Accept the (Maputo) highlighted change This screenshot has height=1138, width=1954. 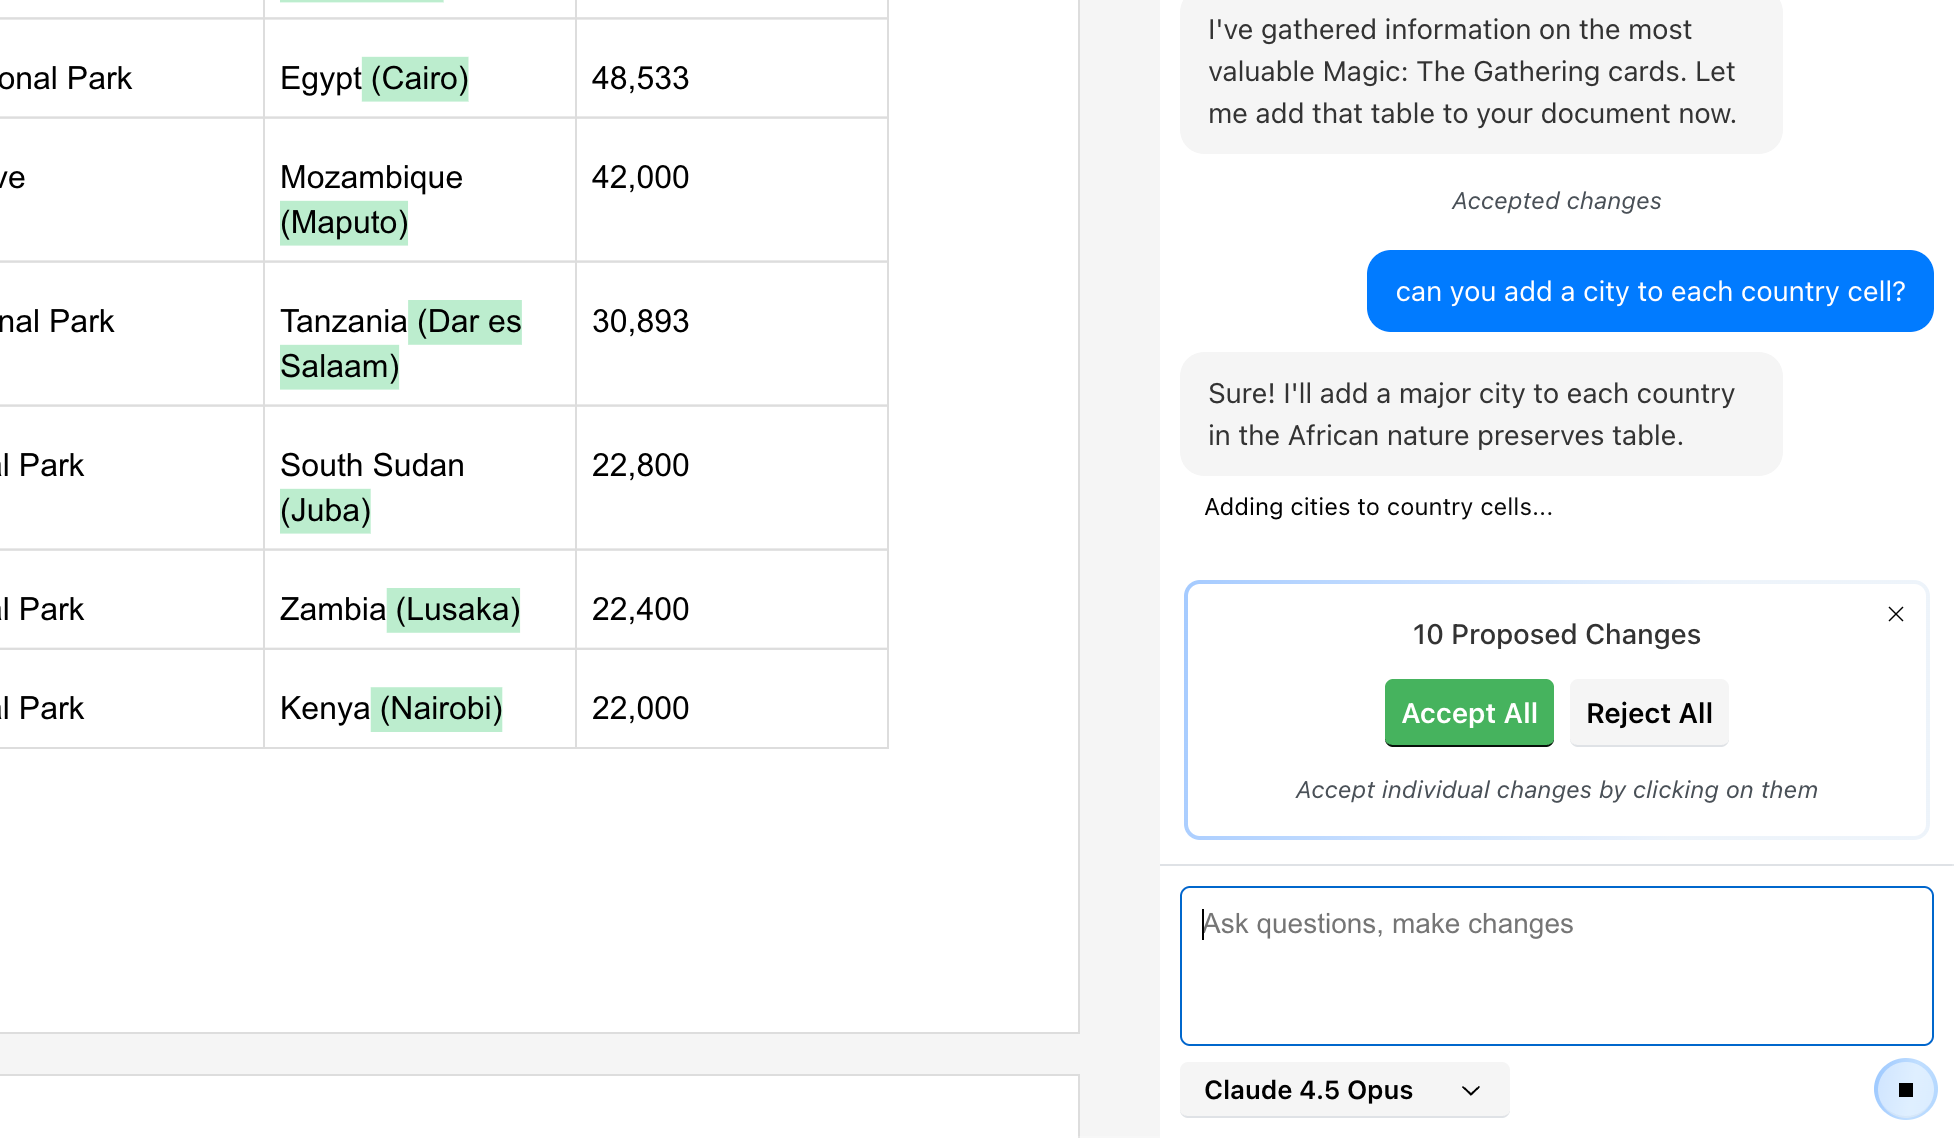pyautogui.click(x=344, y=222)
